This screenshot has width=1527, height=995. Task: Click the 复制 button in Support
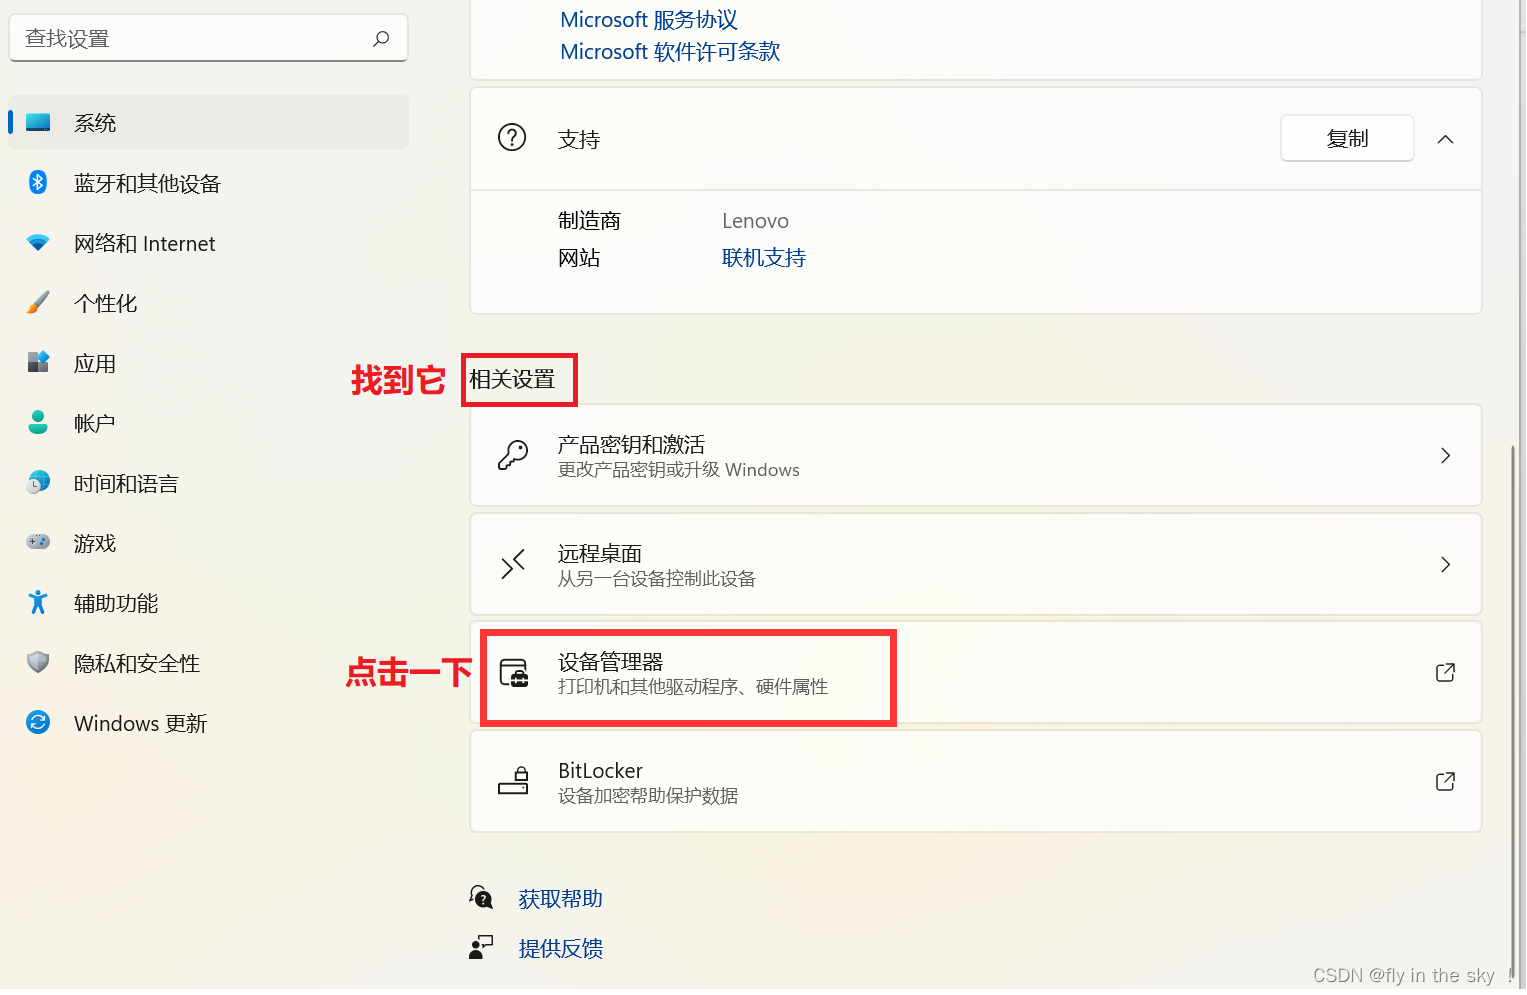point(1347,138)
